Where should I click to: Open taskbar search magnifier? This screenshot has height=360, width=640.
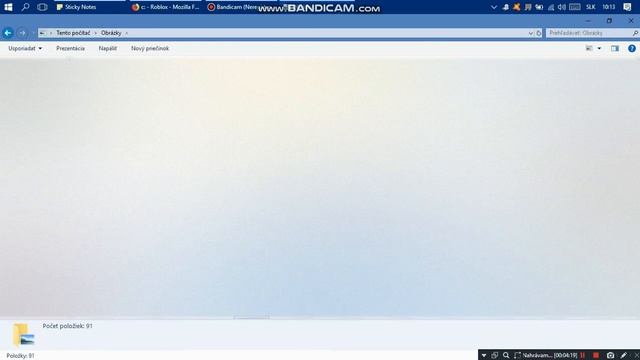[25, 7]
